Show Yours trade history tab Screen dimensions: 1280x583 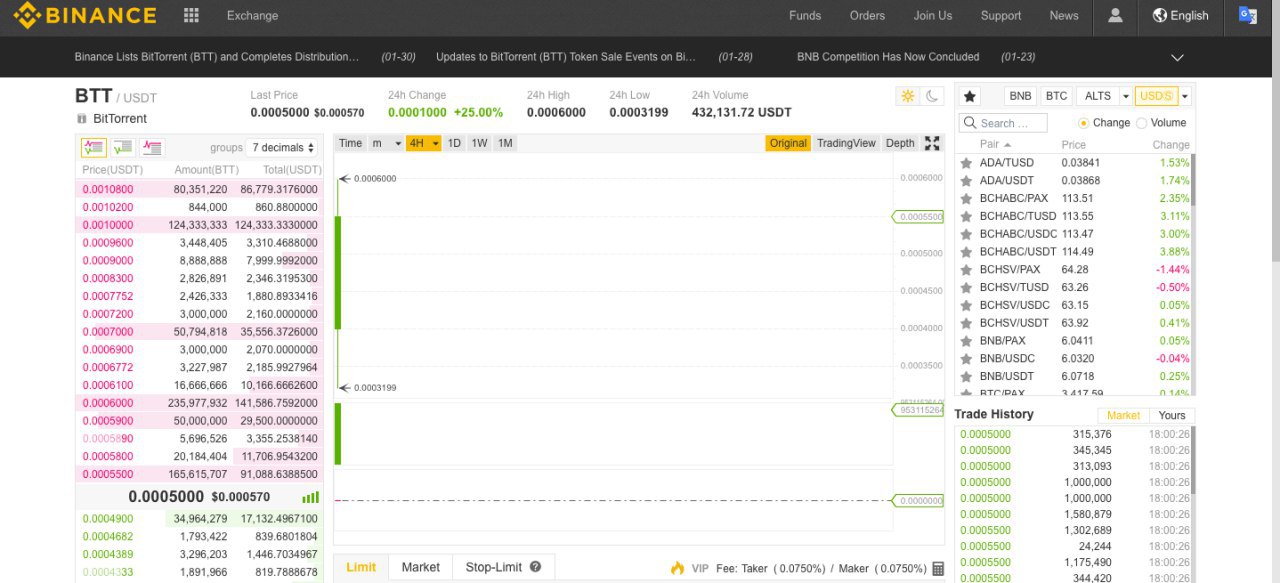coord(1172,415)
